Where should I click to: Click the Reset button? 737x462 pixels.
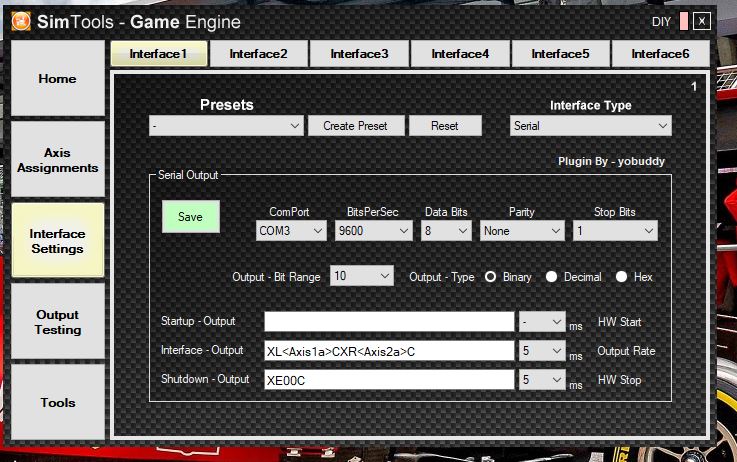pos(445,126)
